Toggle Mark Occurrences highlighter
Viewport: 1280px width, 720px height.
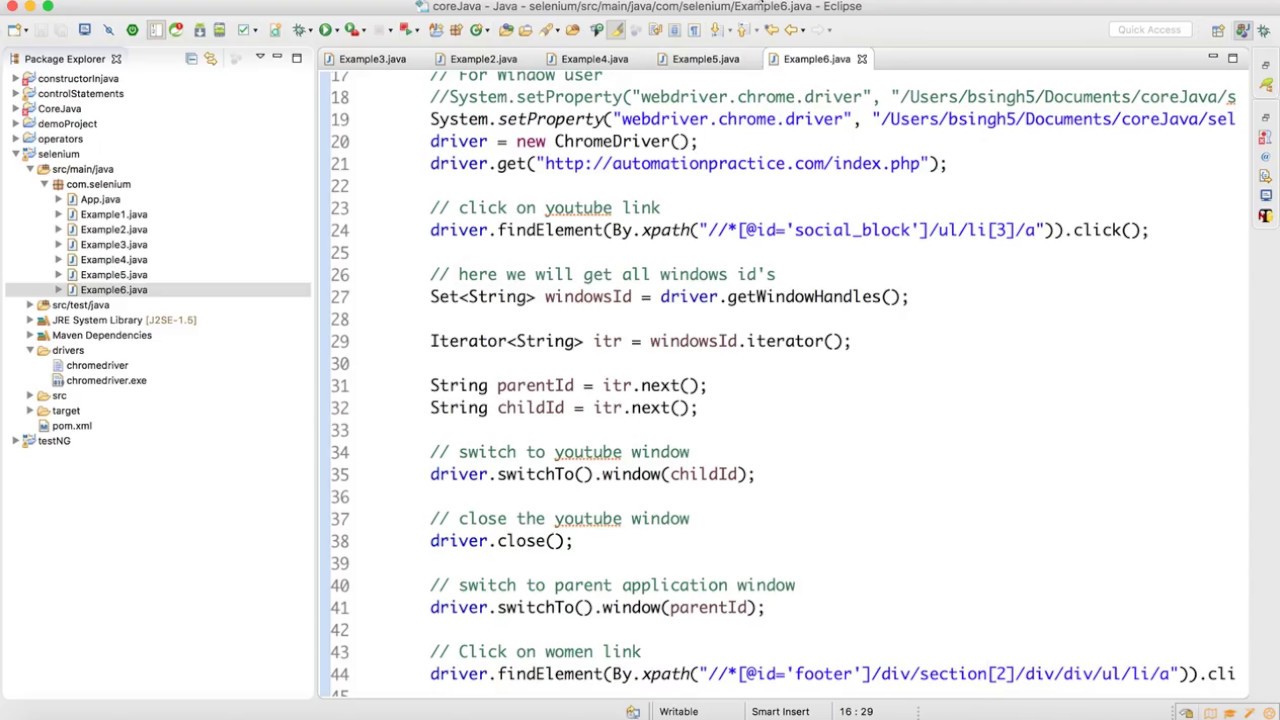[x=617, y=30]
